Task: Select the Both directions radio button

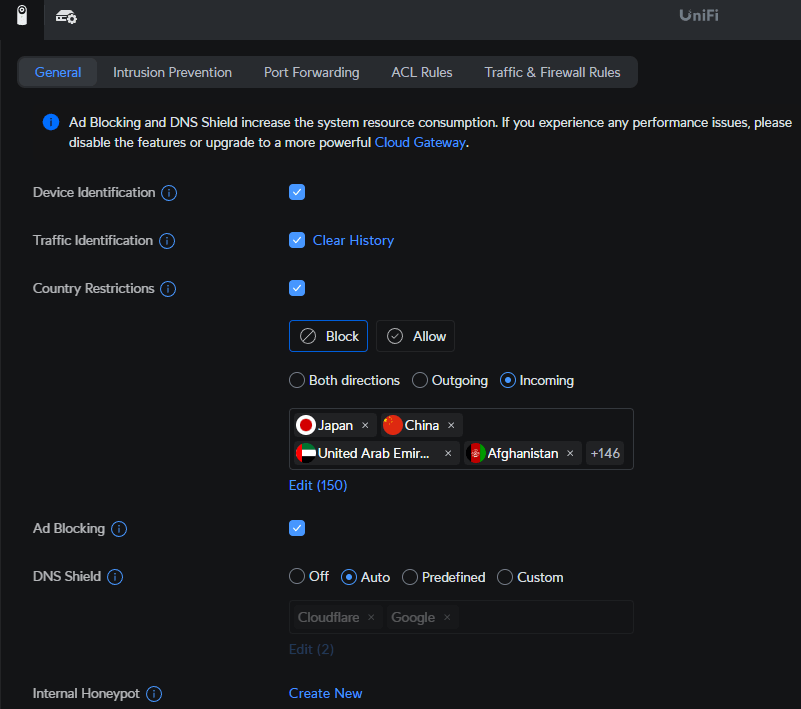Action: tap(297, 380)
